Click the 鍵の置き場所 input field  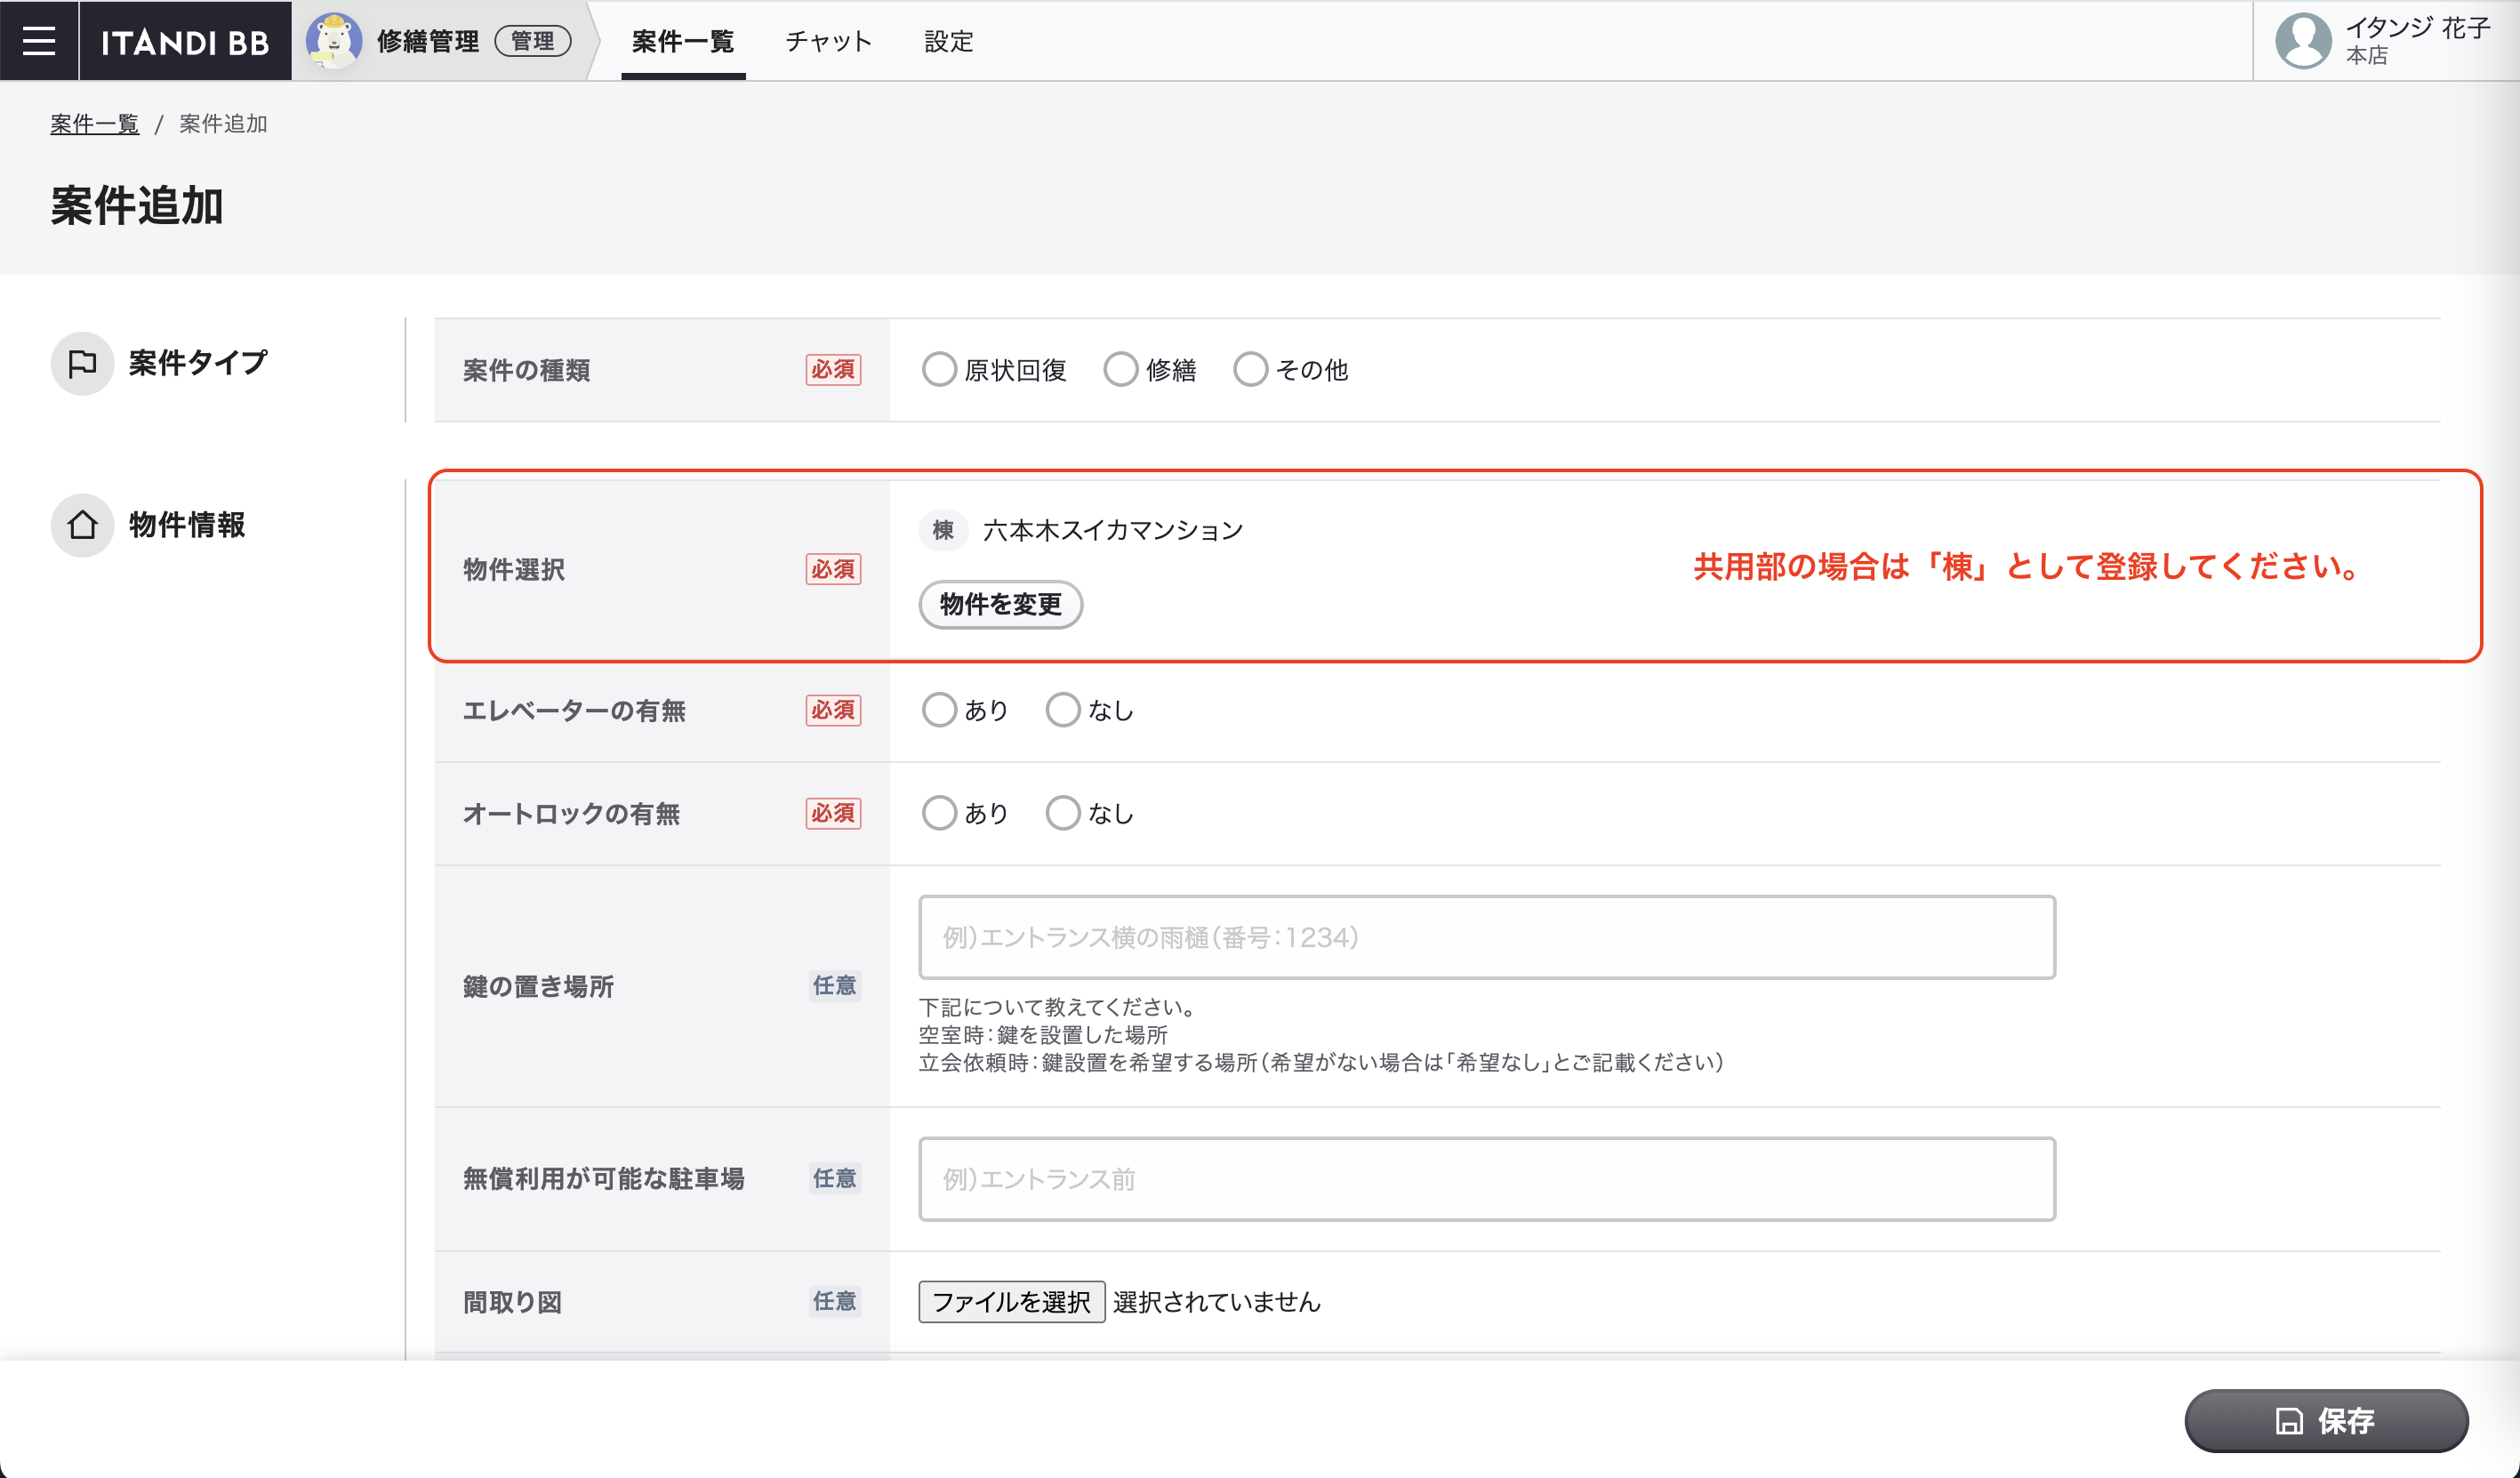point(1486,937)
